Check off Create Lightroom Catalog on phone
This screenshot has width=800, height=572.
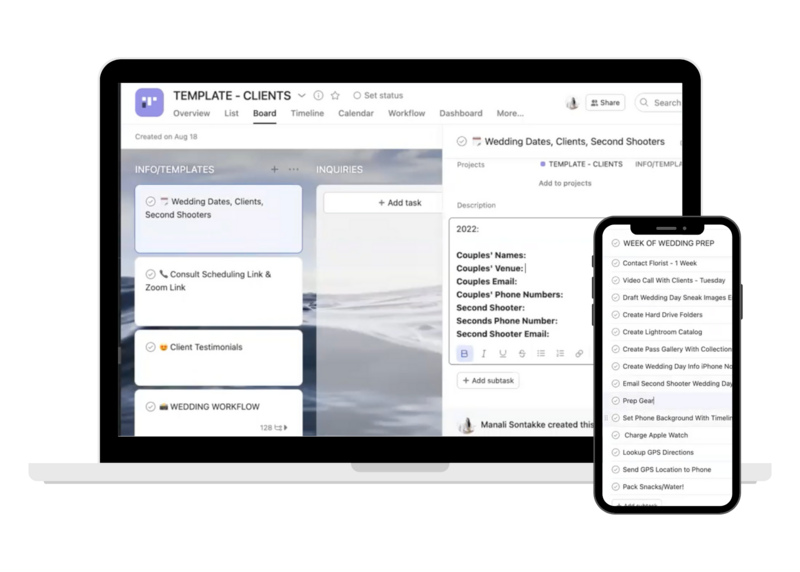click(x=616, y=332)
